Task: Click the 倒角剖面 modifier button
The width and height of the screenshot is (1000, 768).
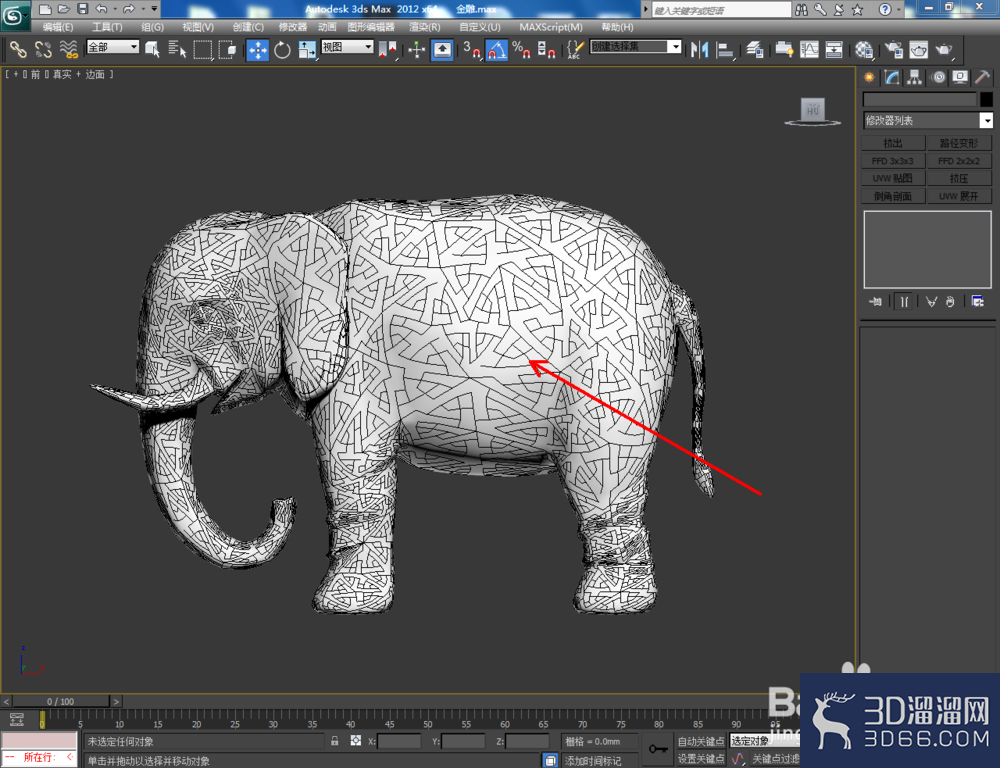Action: click(x=893, y=196)
